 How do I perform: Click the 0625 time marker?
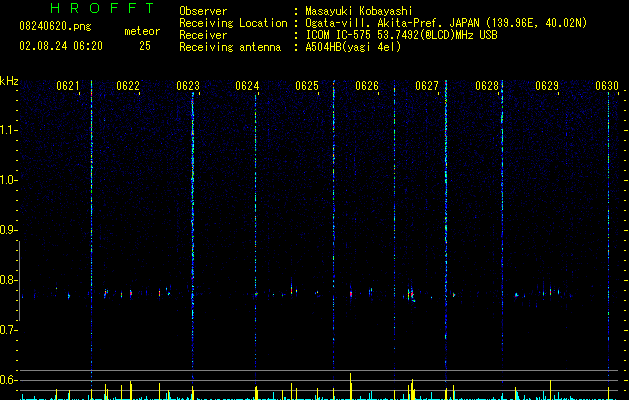point(307,86)
